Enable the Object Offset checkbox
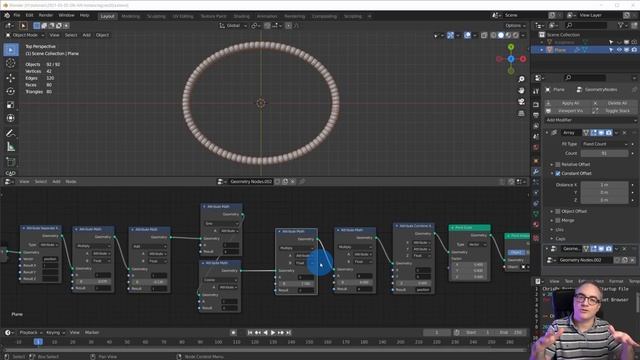 [558, 211]
